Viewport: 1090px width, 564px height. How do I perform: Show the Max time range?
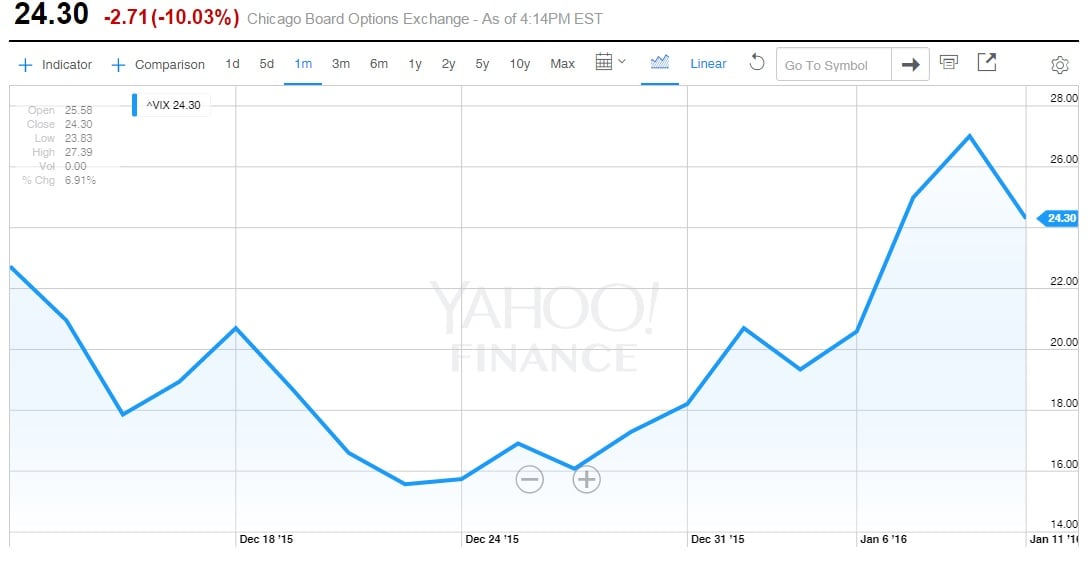coord(562,64)
